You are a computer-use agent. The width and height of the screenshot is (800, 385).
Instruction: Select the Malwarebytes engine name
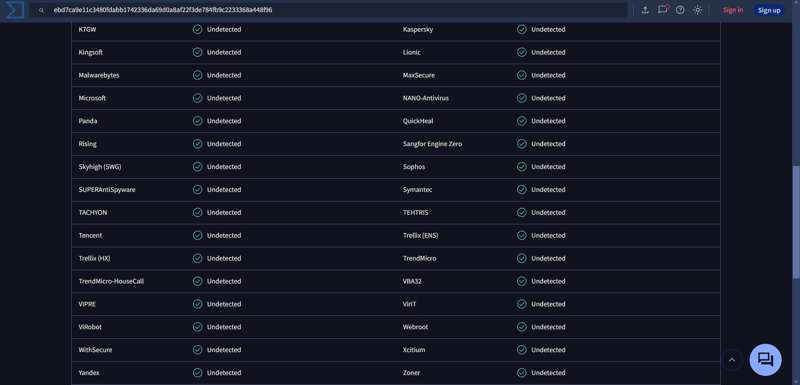click(99, 75)
